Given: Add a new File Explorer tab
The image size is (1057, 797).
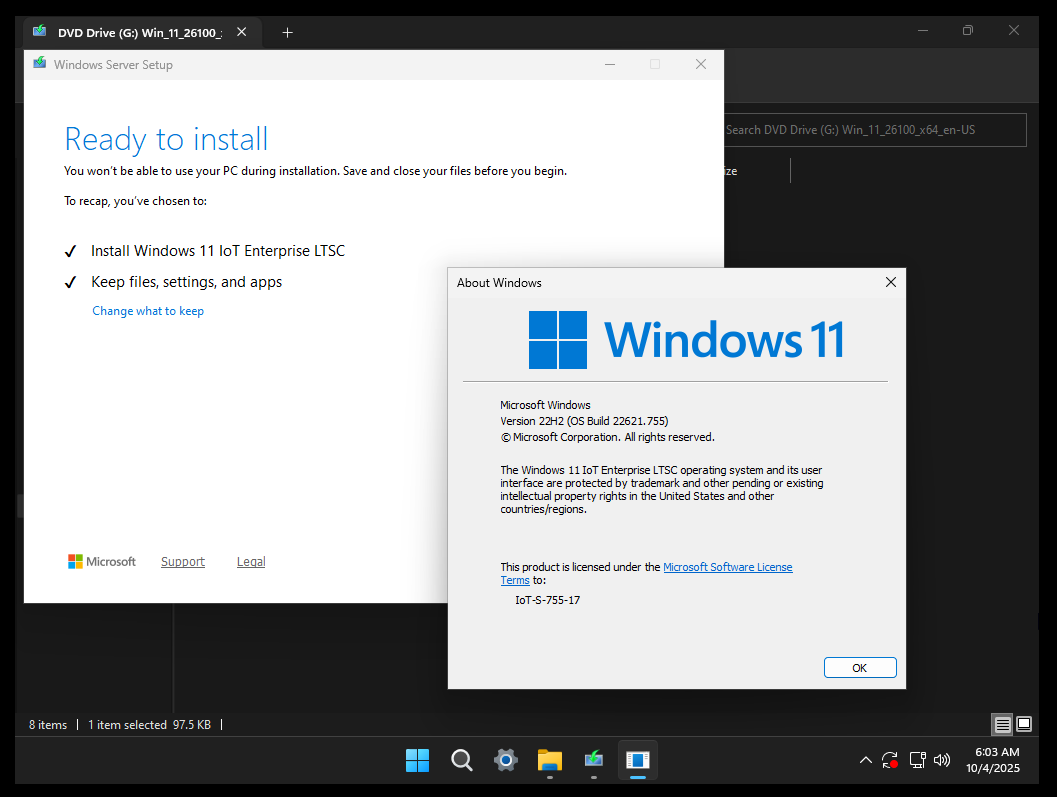Looking at the screenshot, I should (287, 32).
